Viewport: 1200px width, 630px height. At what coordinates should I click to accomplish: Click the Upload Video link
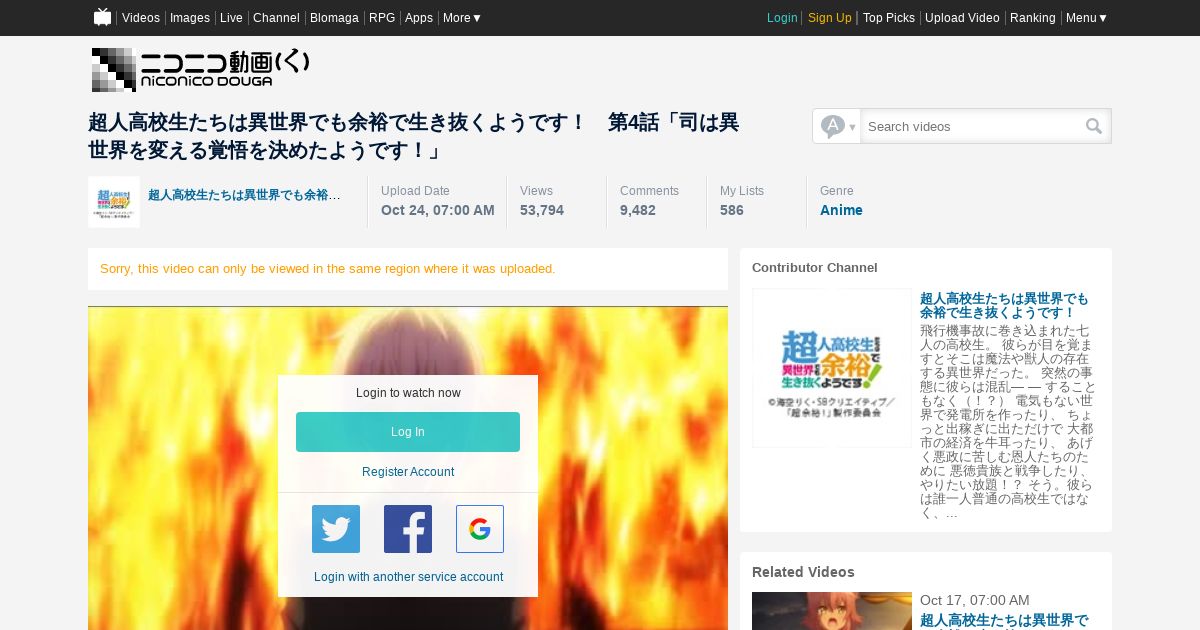point(962,18)
